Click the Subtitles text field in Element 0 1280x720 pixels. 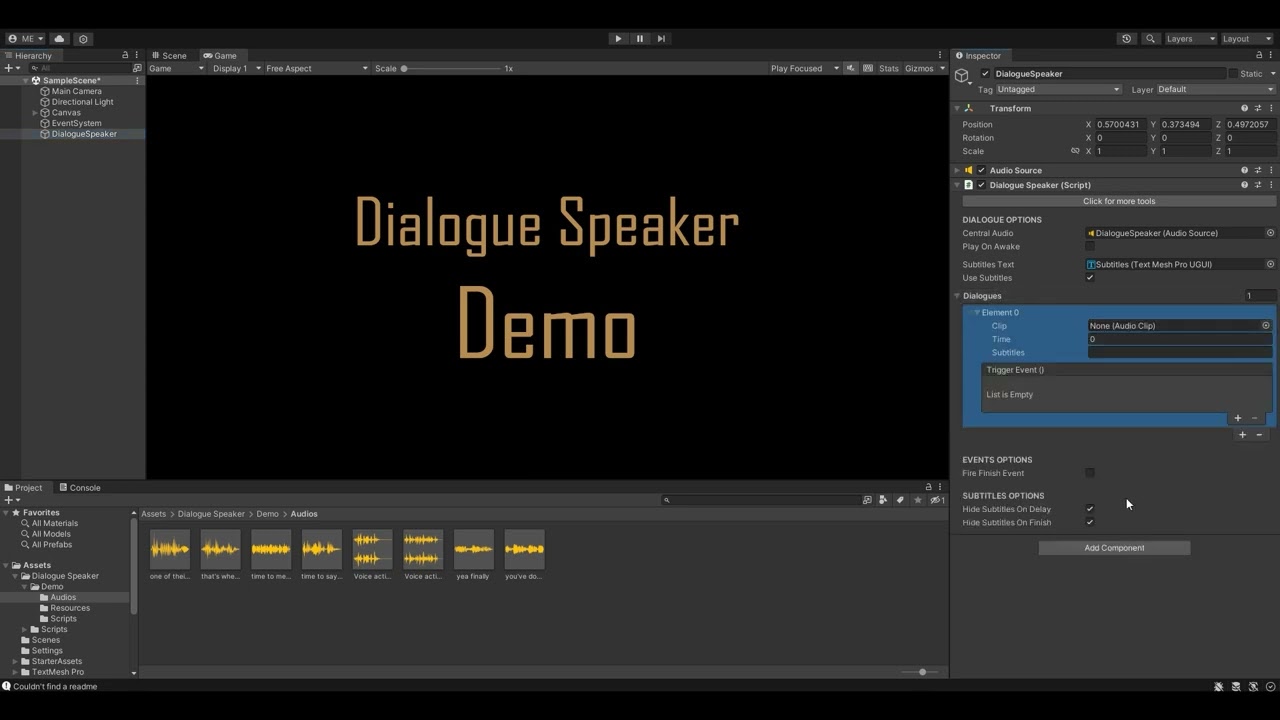click(x=1180, y=353)
